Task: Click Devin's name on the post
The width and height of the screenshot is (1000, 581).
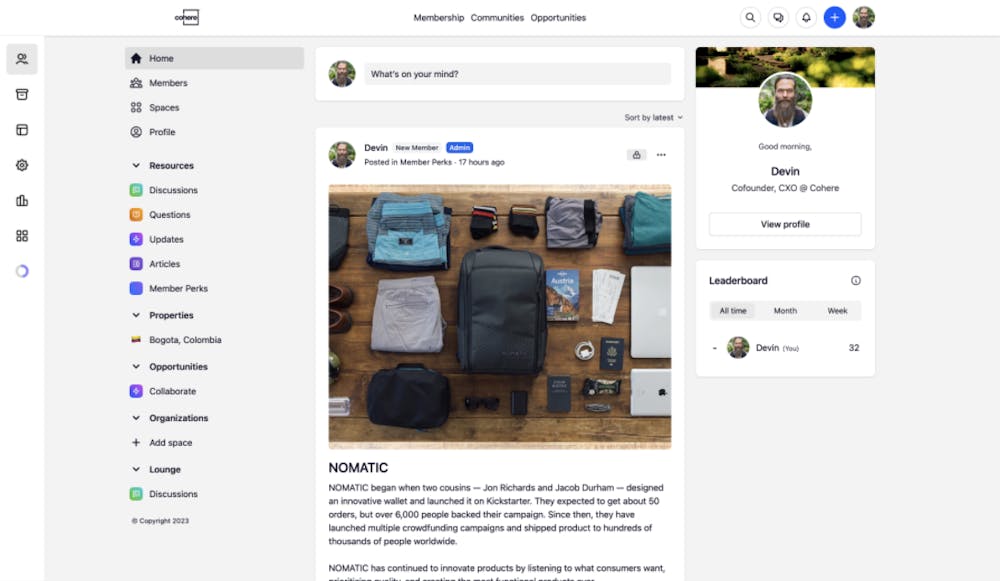Action: 376,148
